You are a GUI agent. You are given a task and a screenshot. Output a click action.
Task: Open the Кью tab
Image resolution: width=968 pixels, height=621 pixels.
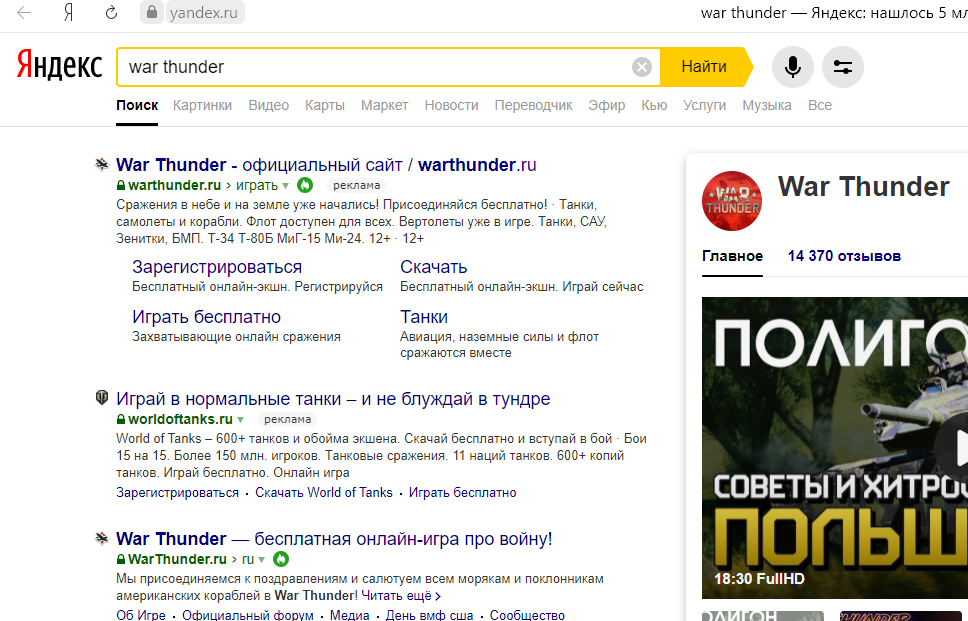[654, 106]
